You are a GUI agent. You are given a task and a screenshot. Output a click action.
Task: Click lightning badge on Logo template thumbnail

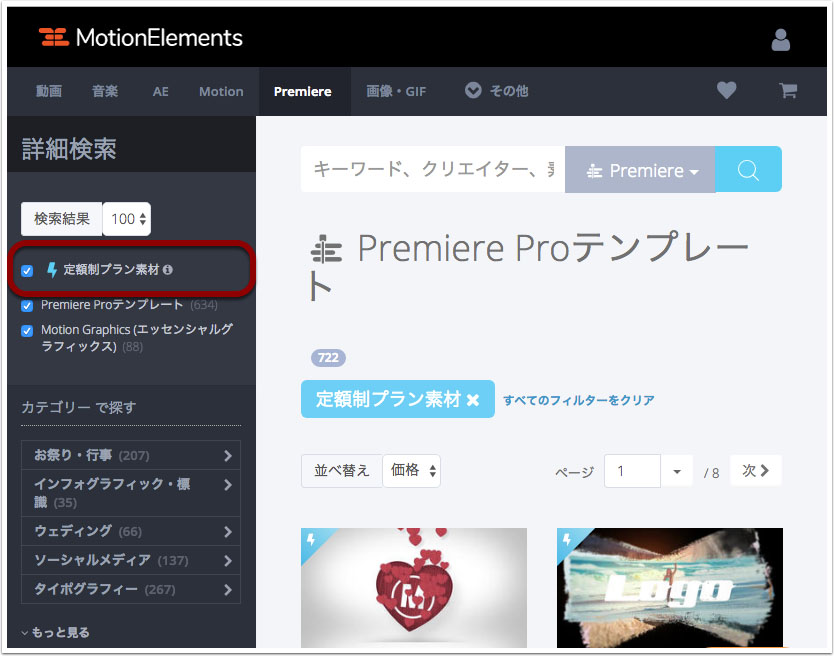click(566, 539)
